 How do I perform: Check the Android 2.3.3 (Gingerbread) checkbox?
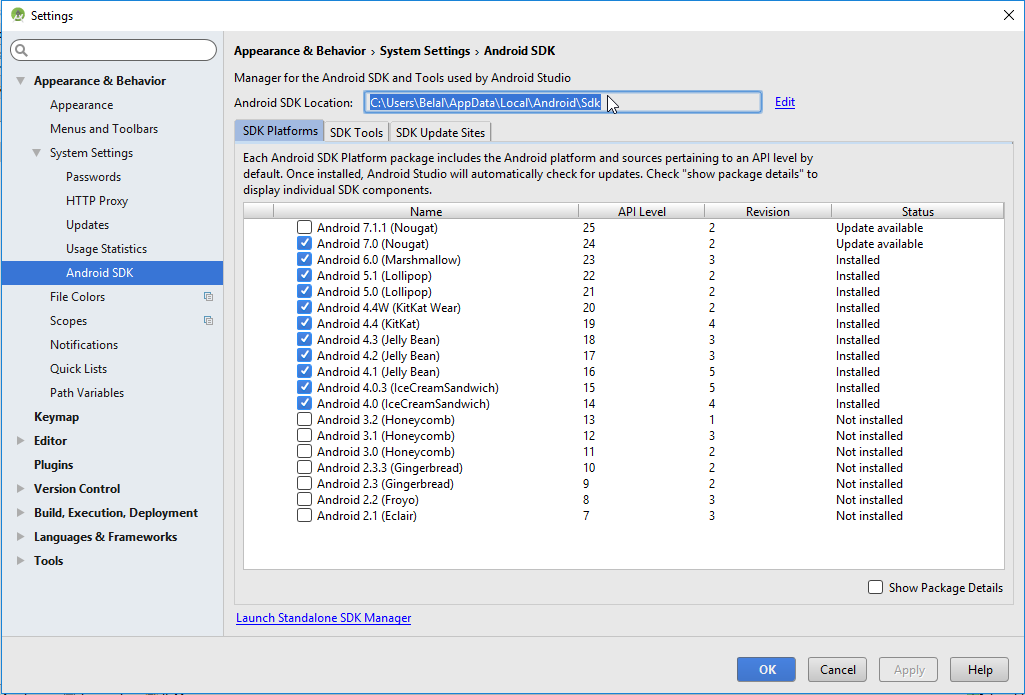[304, 467]
